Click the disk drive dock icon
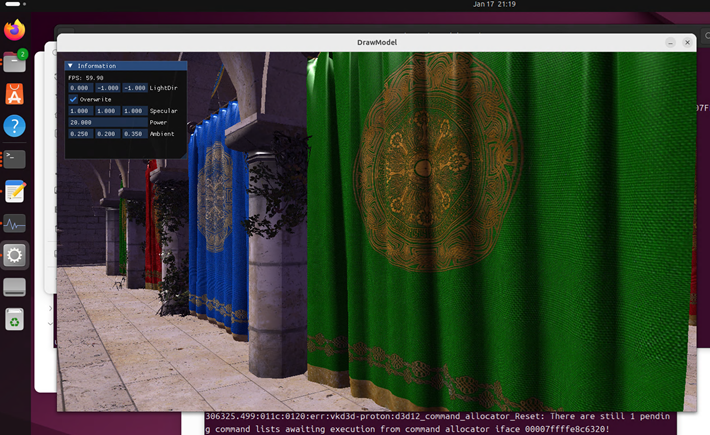The width and height of the screenshot is (710, 435). pyautogui.click(x=15, y=288)
